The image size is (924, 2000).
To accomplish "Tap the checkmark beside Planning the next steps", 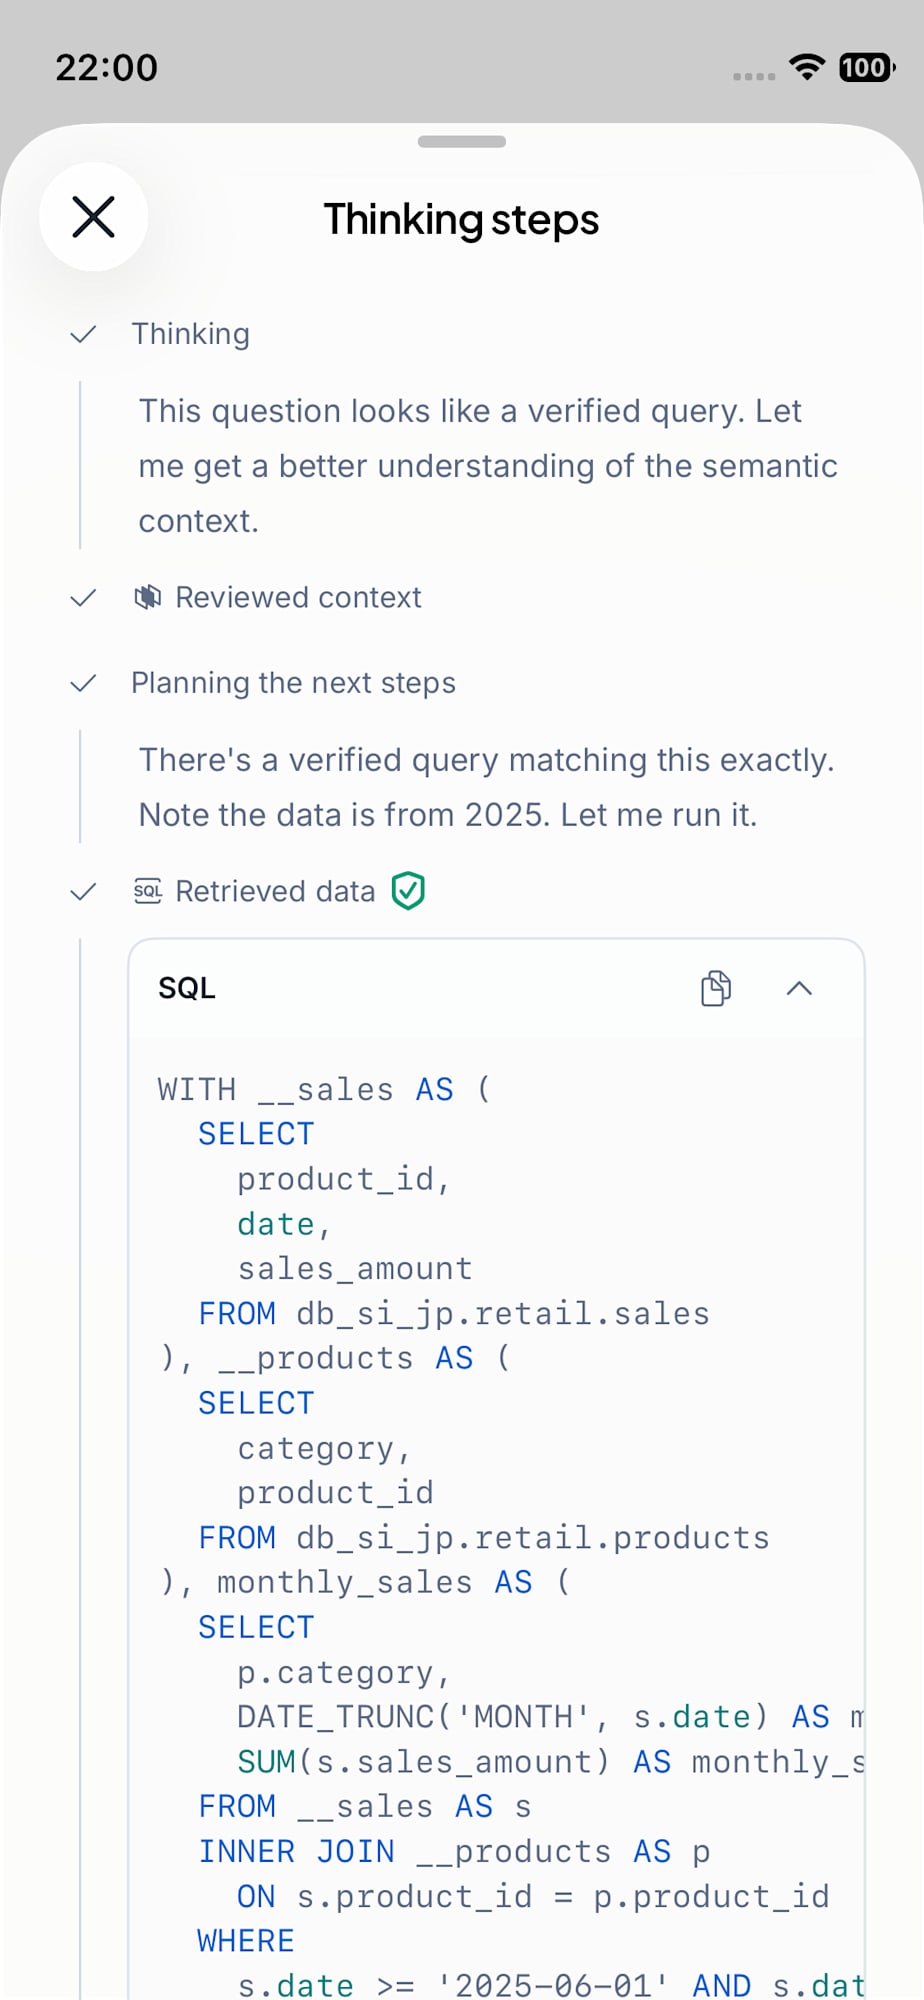I will [83, 683].
